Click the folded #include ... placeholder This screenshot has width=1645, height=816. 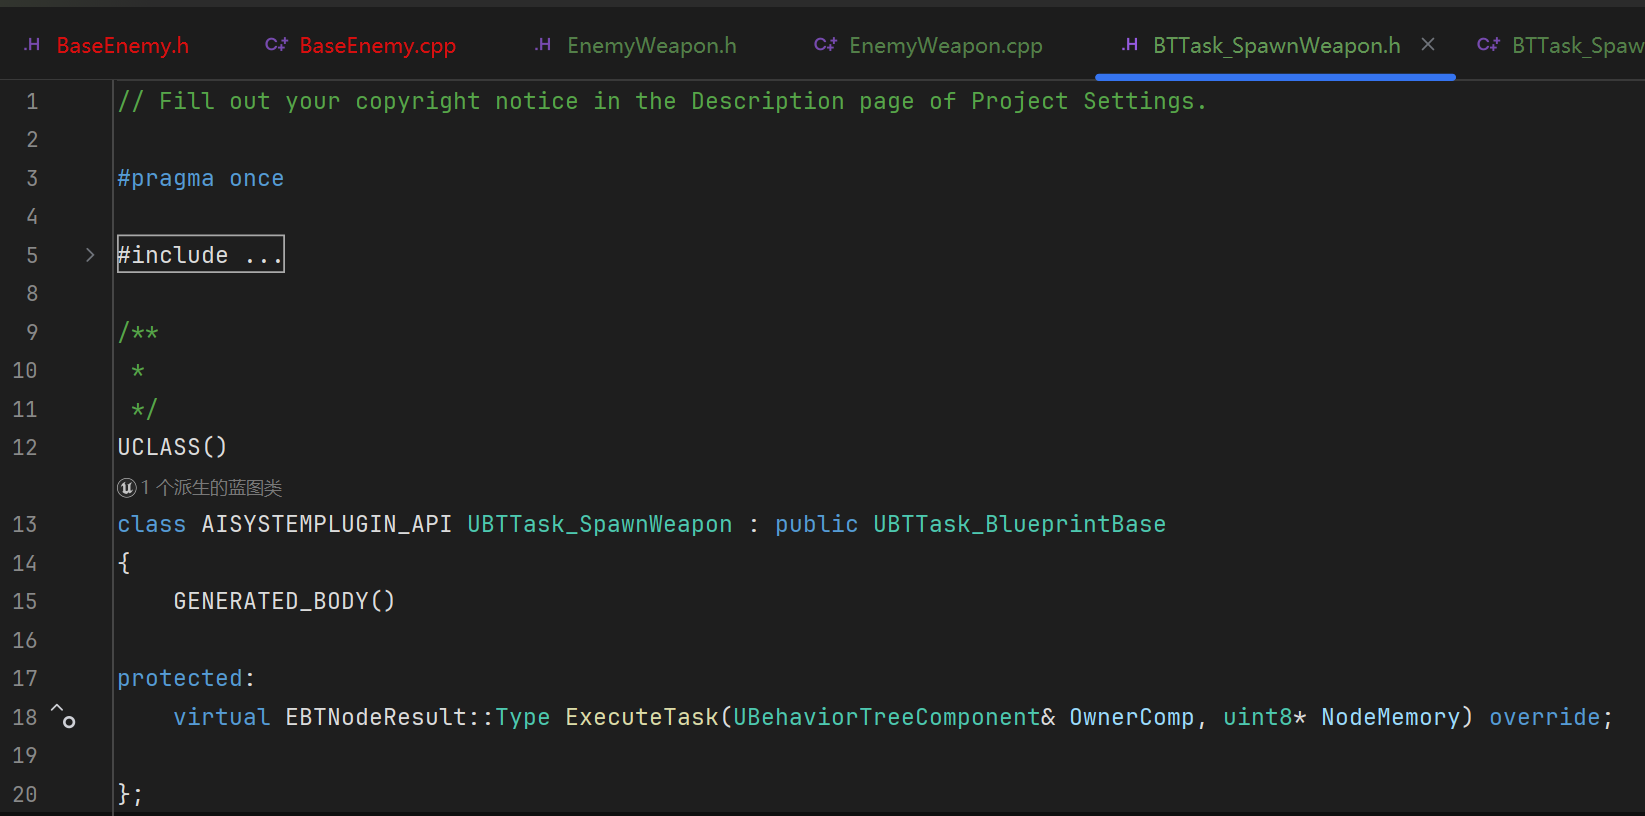click(x=201, y=254)
